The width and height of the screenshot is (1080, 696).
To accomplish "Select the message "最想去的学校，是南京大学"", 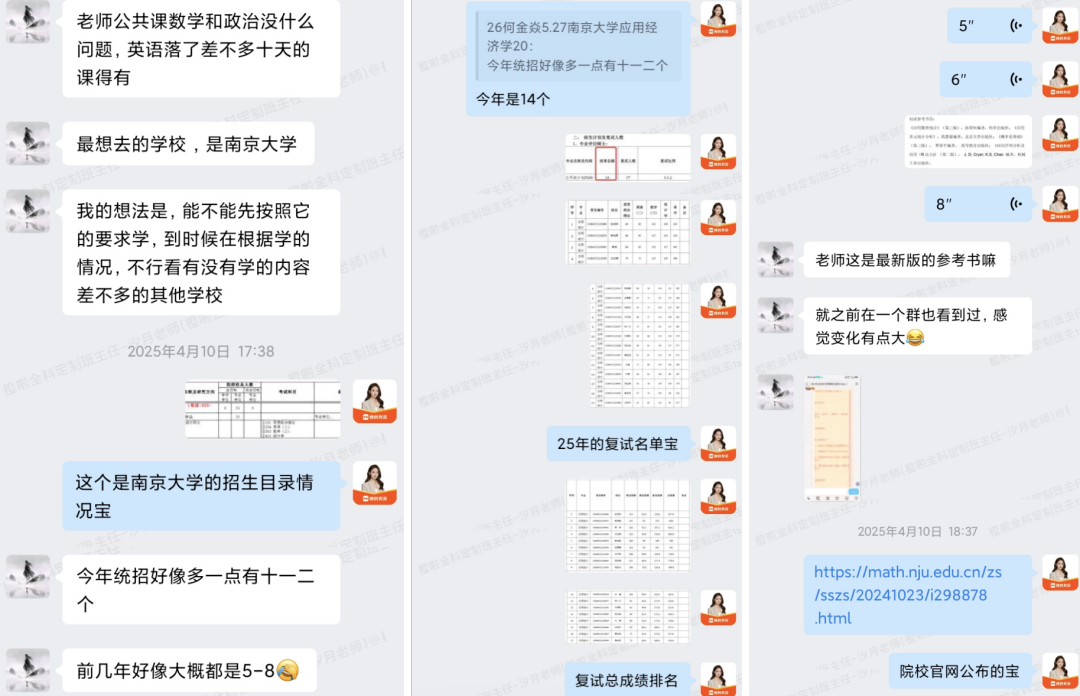I will click(x=188, y=143).
